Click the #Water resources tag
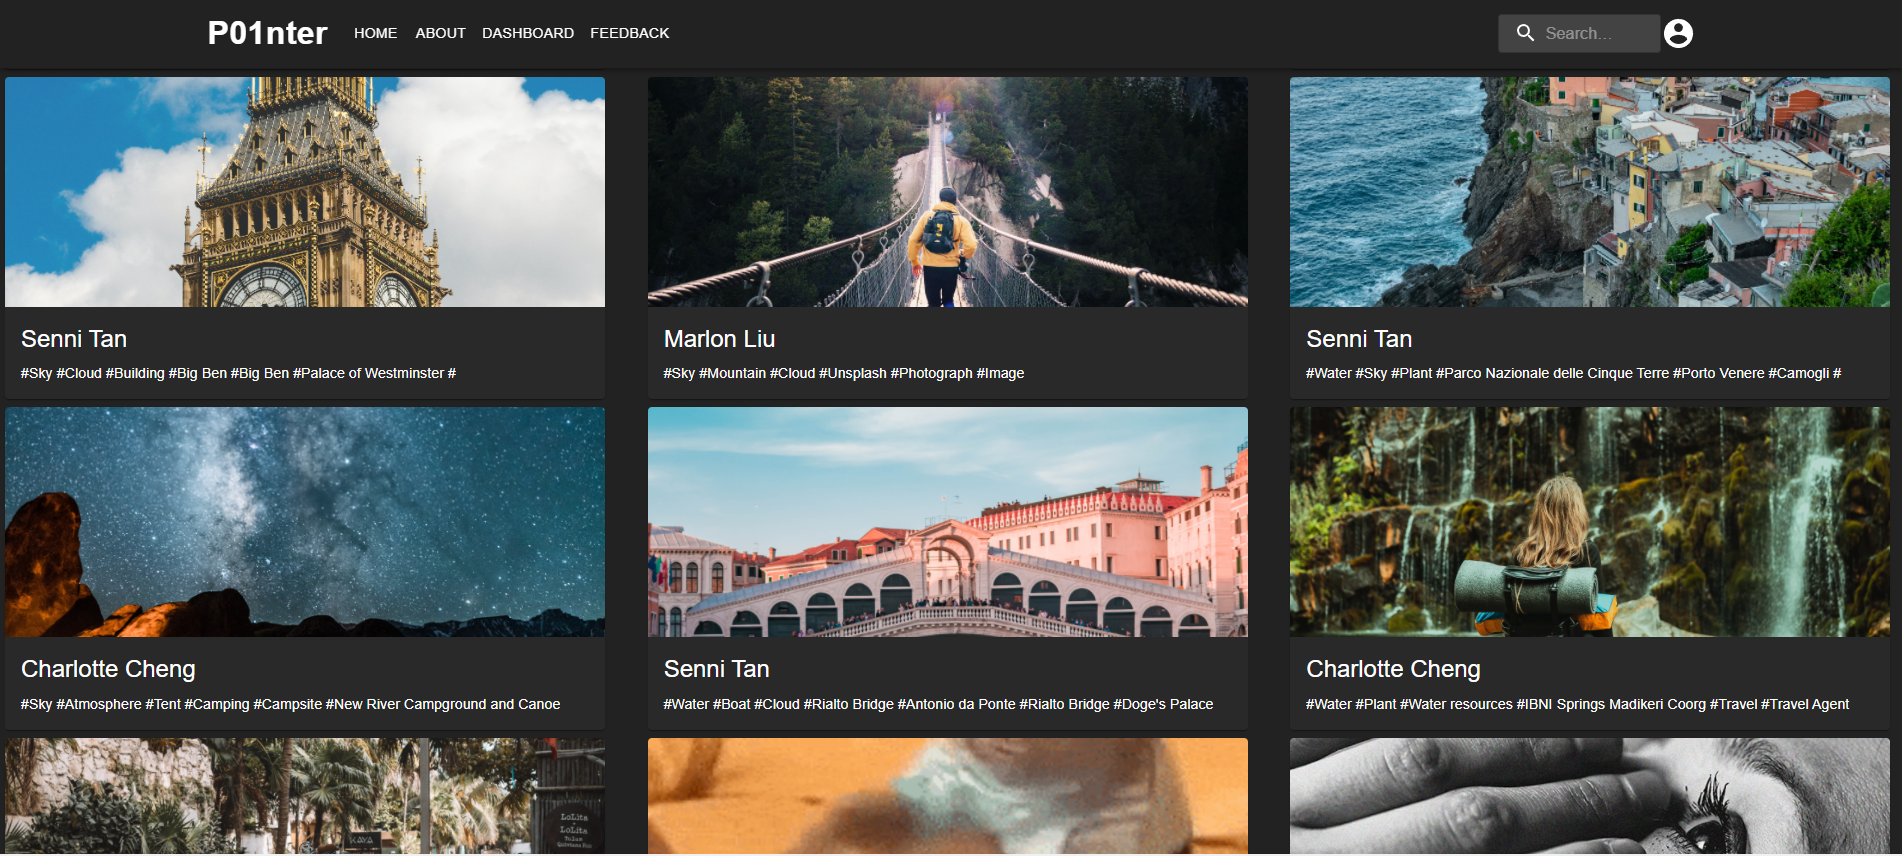The width and height of the screenshot is (1902, 856). 1456,704
